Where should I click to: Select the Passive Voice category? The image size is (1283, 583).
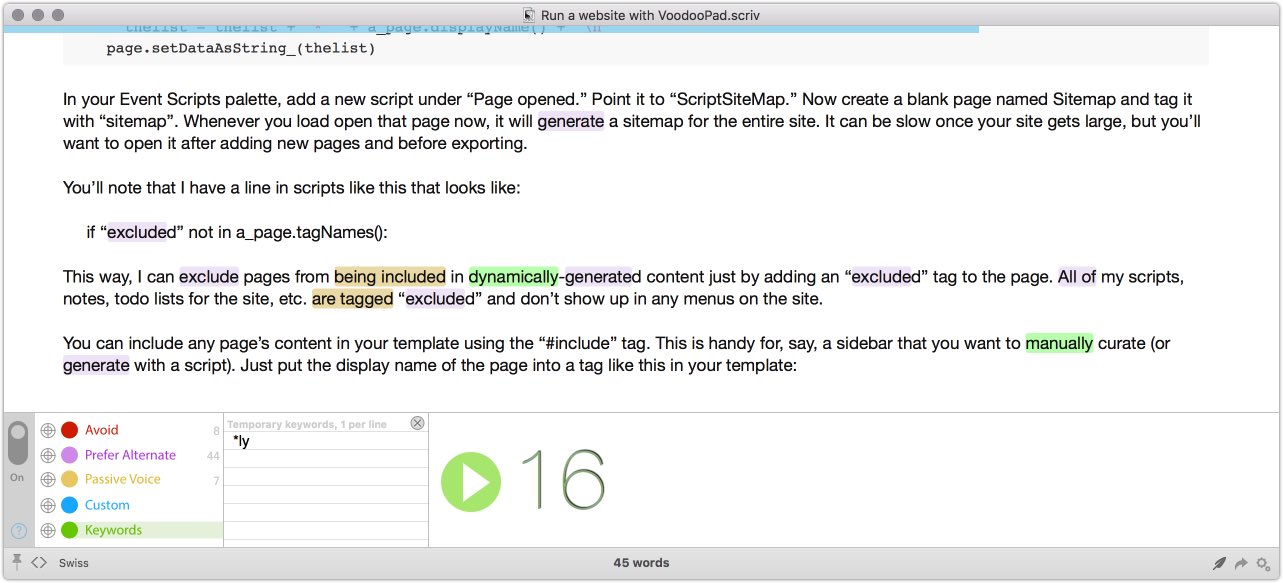122,480
